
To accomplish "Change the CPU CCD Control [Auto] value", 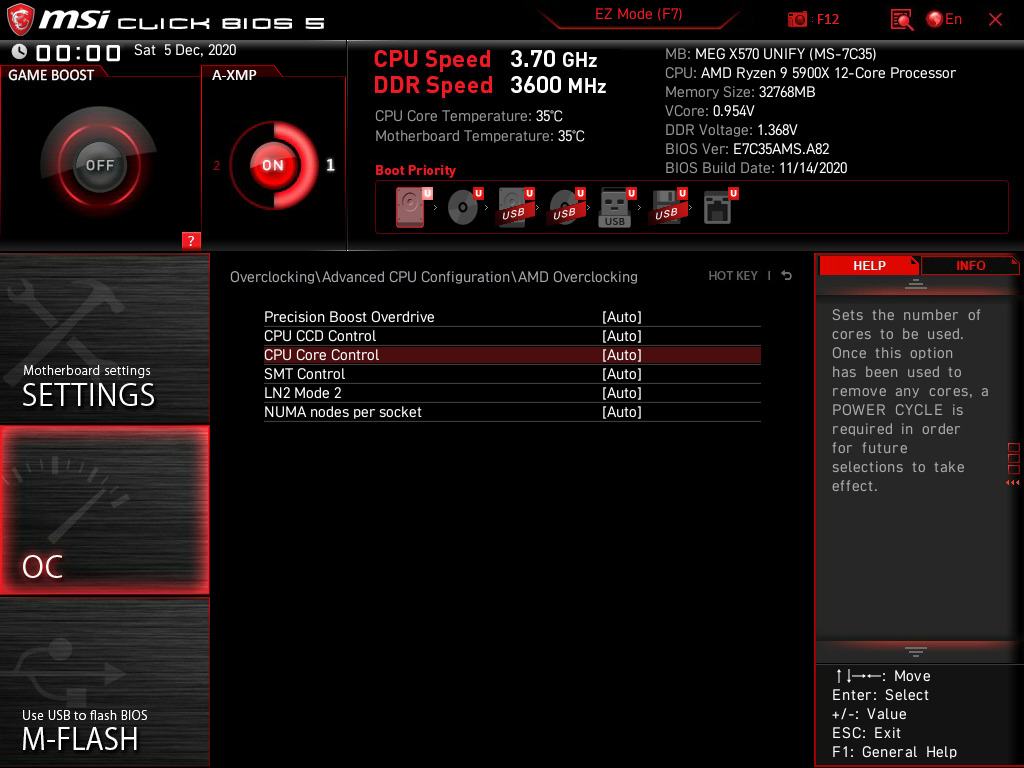I will click(x=622, y=336).
